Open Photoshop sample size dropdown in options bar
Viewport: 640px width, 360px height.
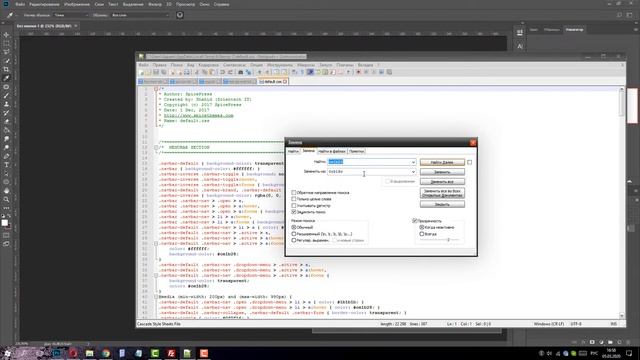click(71, 15)
